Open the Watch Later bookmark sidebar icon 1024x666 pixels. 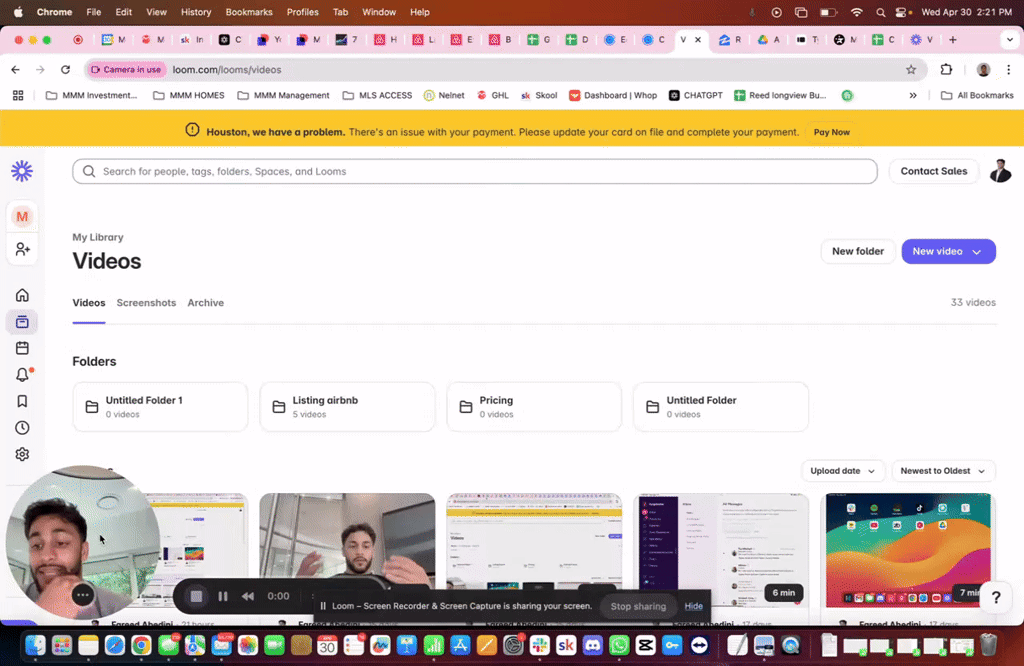pyautogui.click(x=22, y=401)
